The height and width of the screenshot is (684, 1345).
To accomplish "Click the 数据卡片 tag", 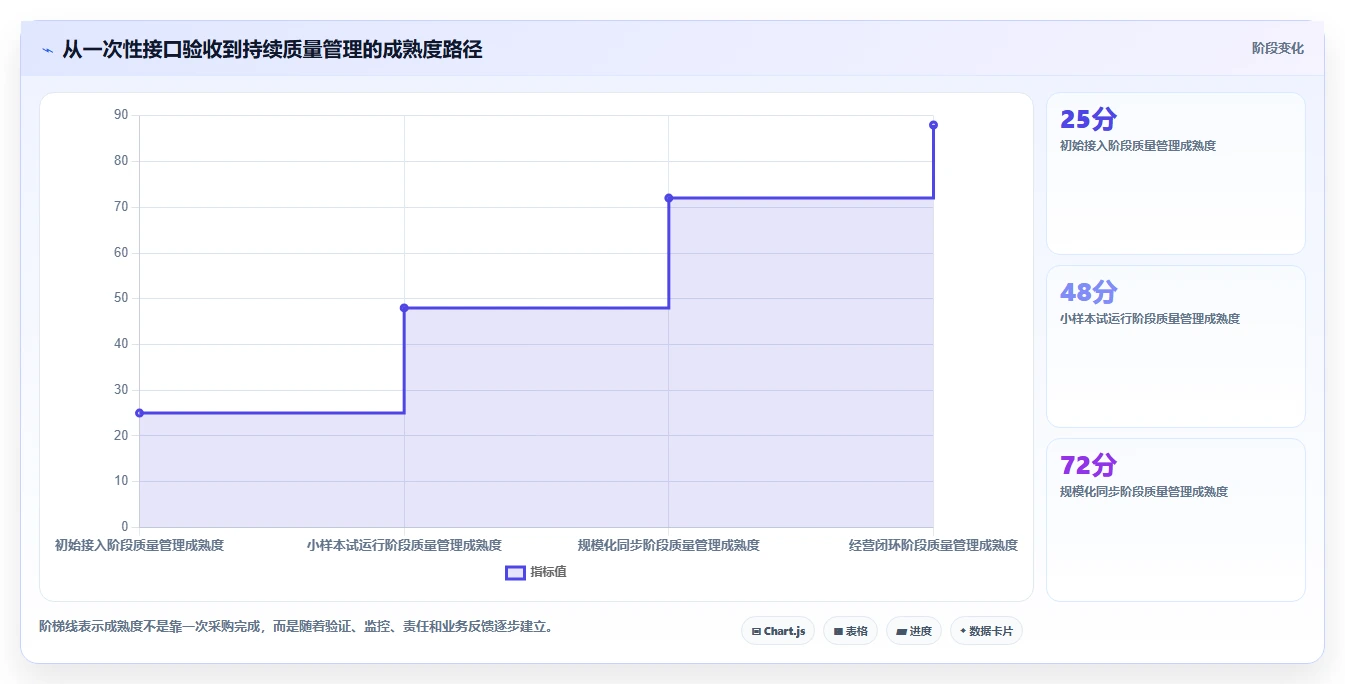I will coord(986,631).
